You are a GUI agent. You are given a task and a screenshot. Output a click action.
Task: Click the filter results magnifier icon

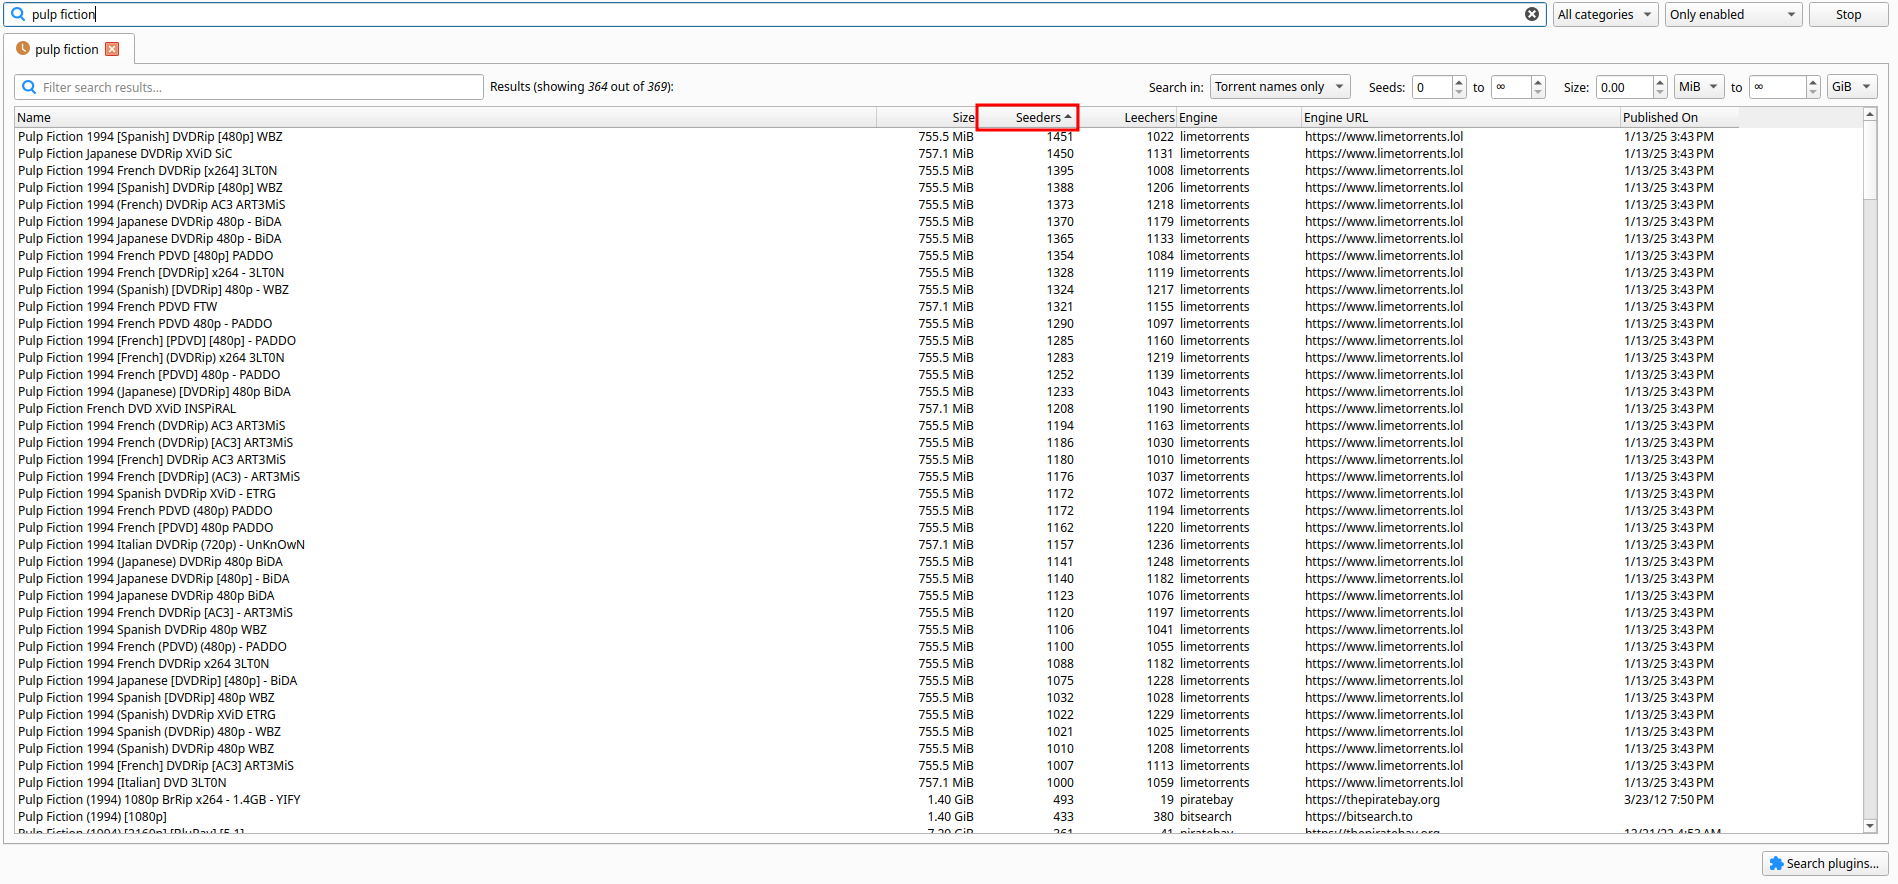click(x=29, y=87)
